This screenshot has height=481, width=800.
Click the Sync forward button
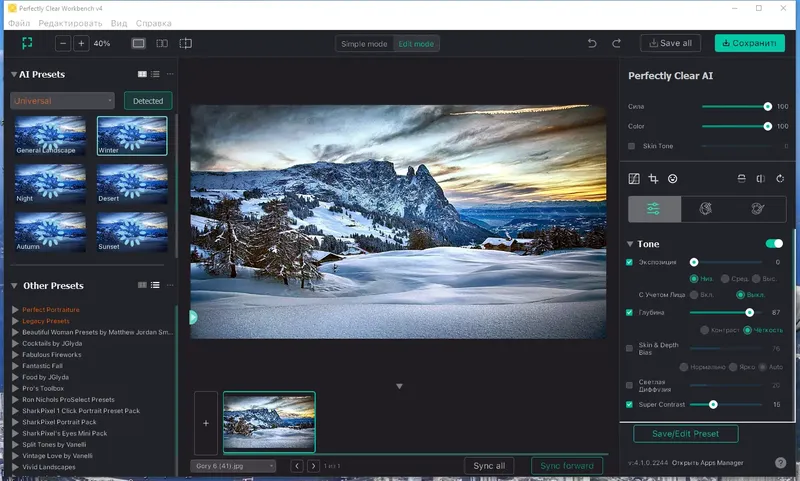point(567,466)
